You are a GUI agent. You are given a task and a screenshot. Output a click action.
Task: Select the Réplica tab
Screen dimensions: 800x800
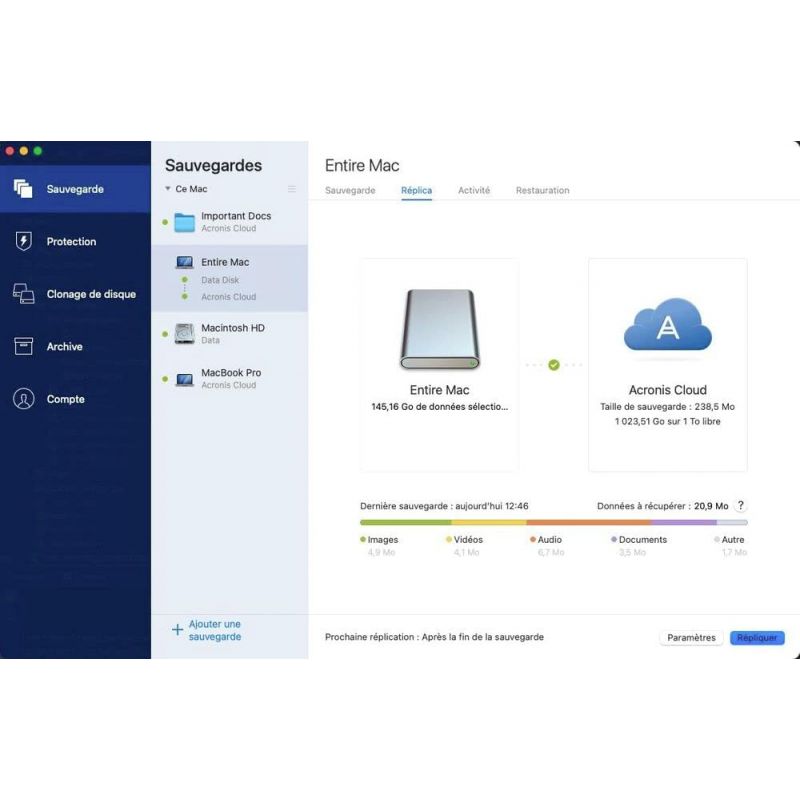416,190
